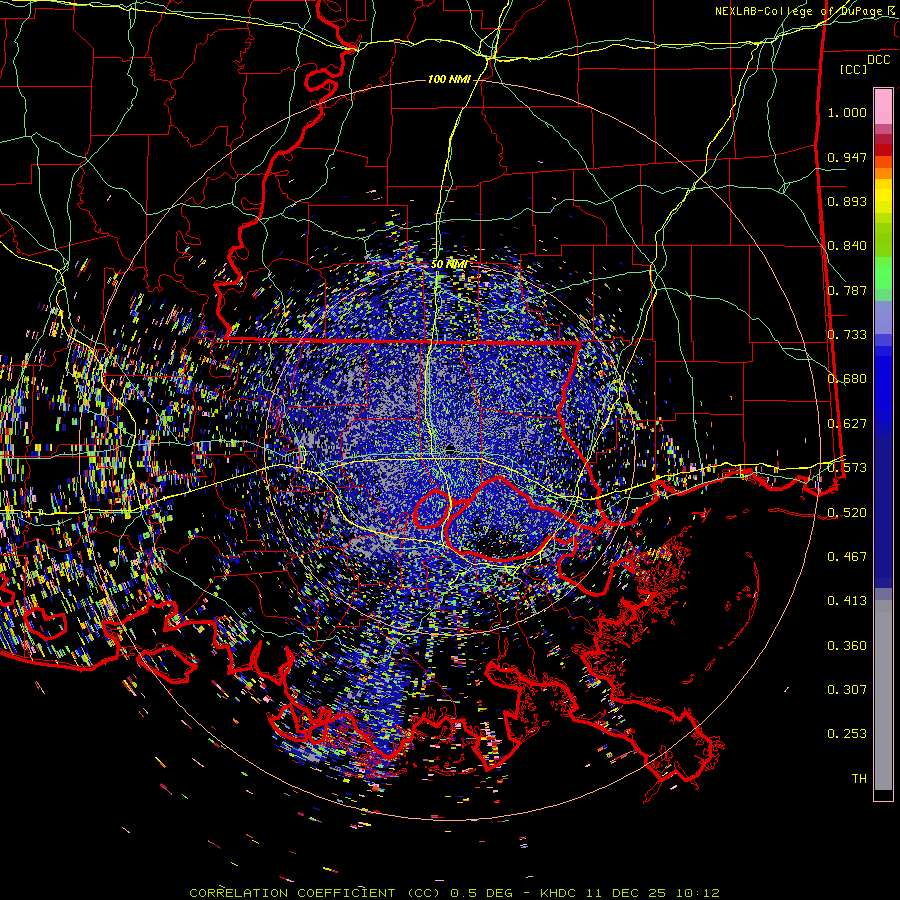Pick the pink segment of the color bar
This screenshot has width=900, height=900.
[883, 106]
